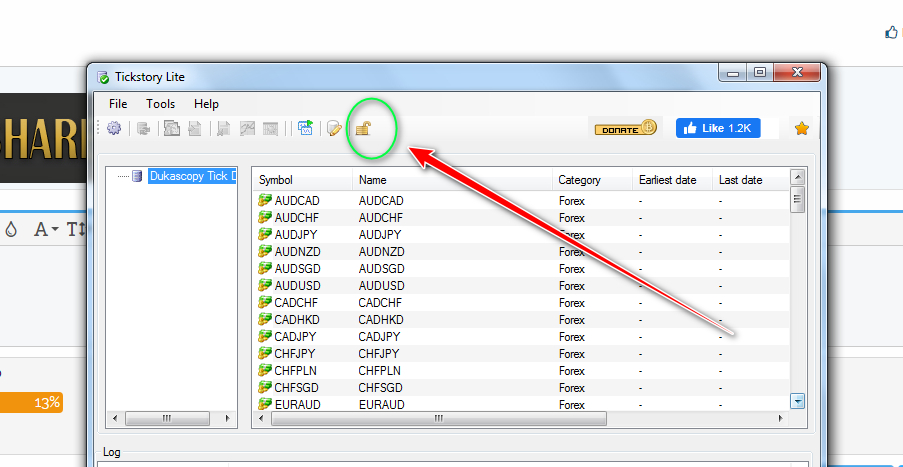Select AUDCHF in the Symbol column
This screenshot has width=903, height=467.
[297, 218]
